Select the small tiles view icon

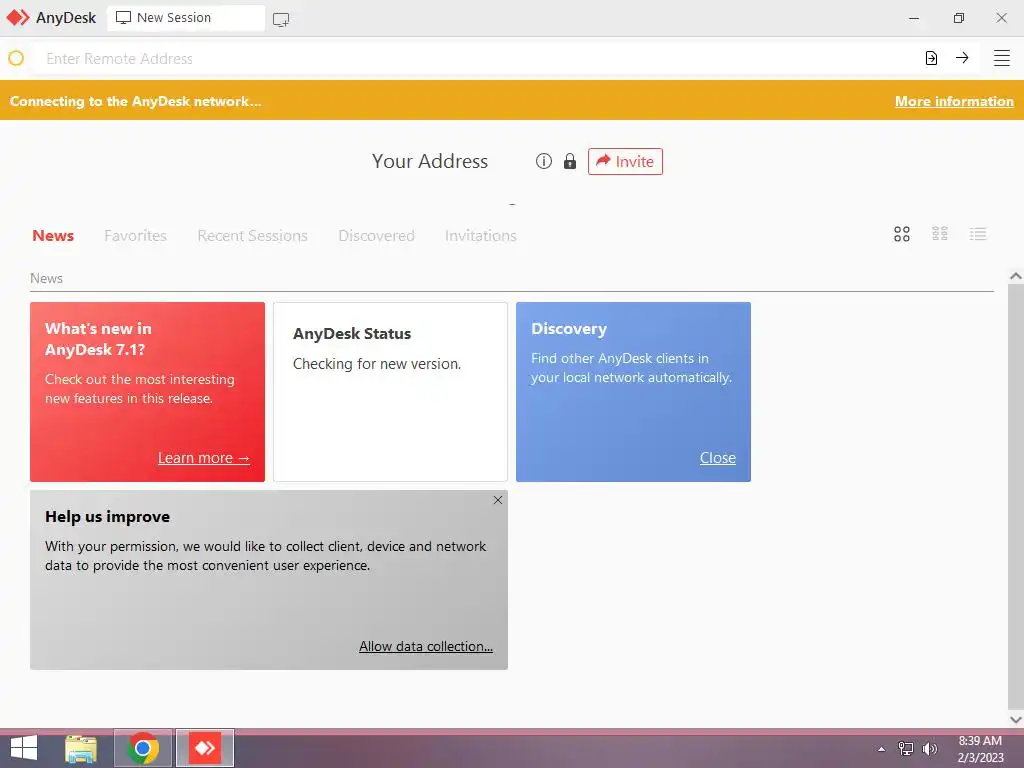940,234
